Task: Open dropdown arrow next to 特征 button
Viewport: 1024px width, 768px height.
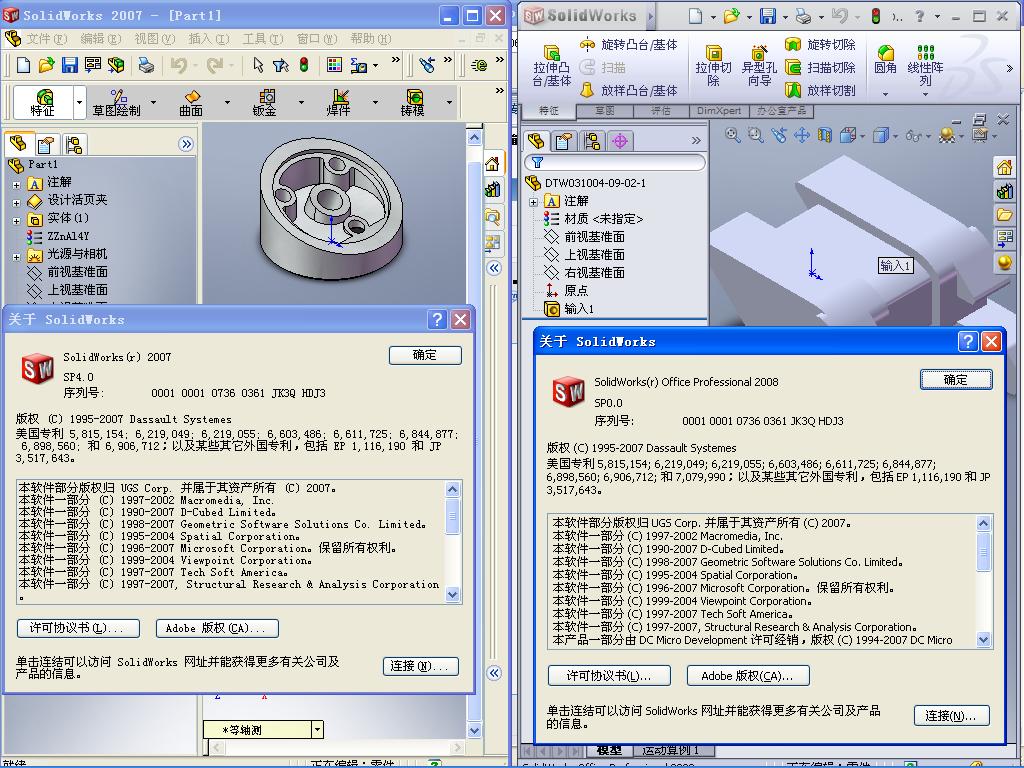Action: coord(80,103)
